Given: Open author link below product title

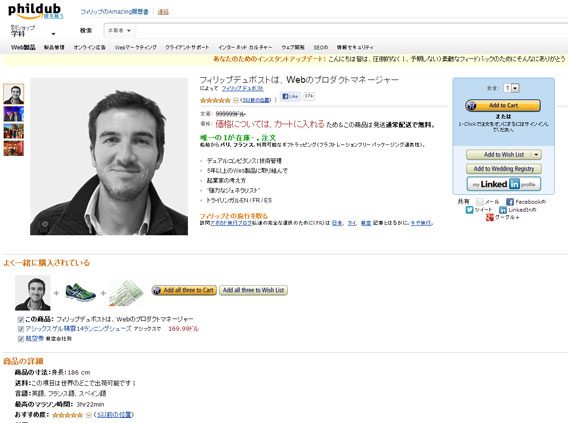Looking at the screenshot, I should pyautogui.click(x=243, y=88).
